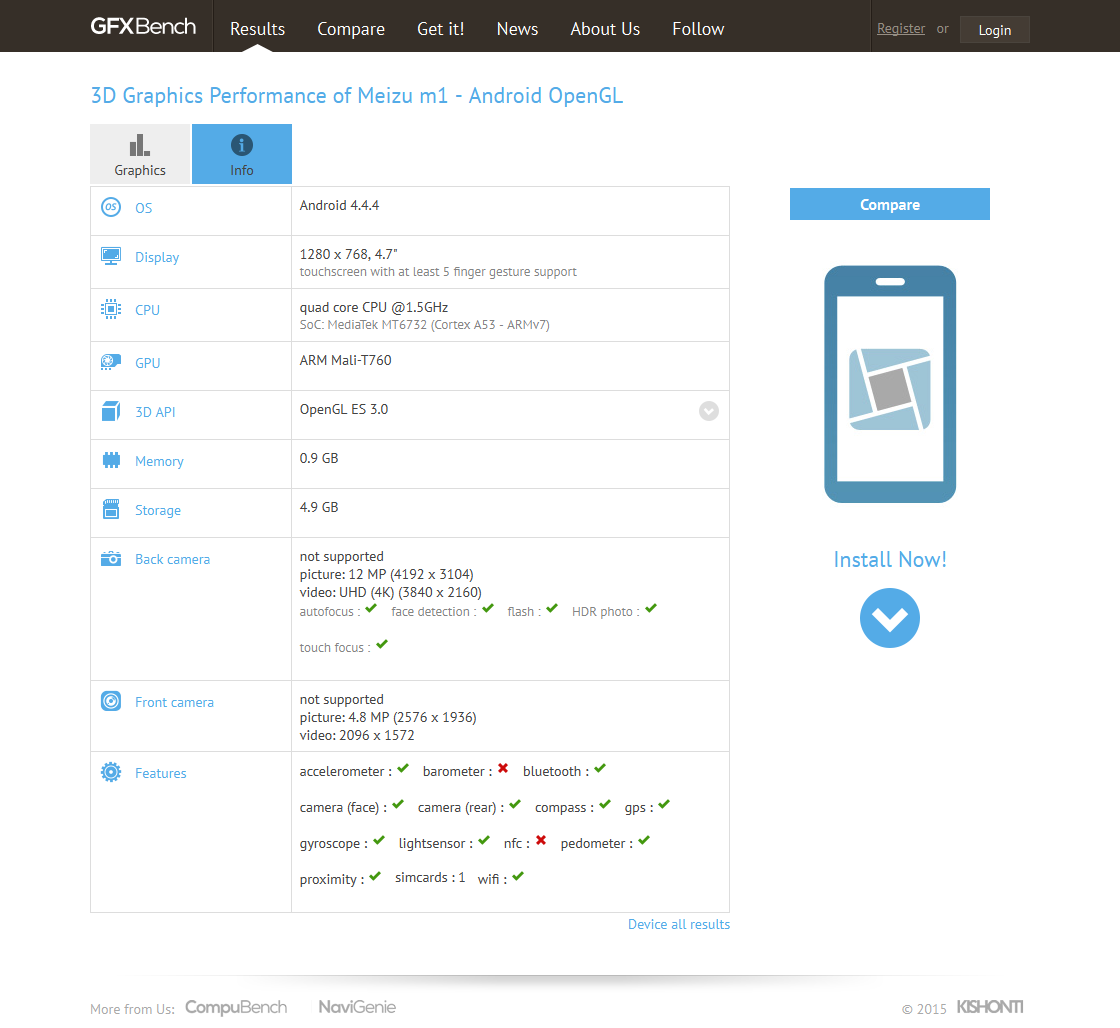Click the Memory module icon
This screenshot has height=1028, width=1120.
tap(111, 460)
